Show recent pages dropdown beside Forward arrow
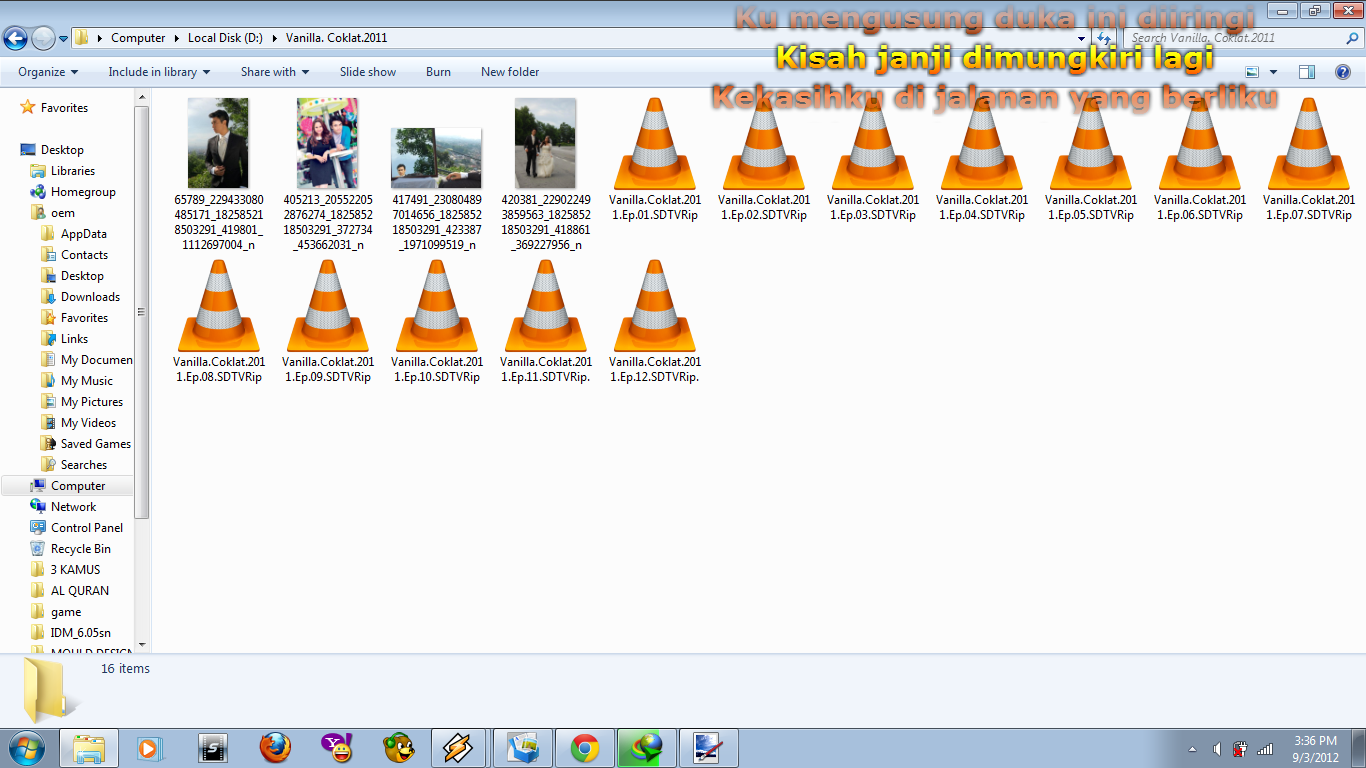 point(64,38)
